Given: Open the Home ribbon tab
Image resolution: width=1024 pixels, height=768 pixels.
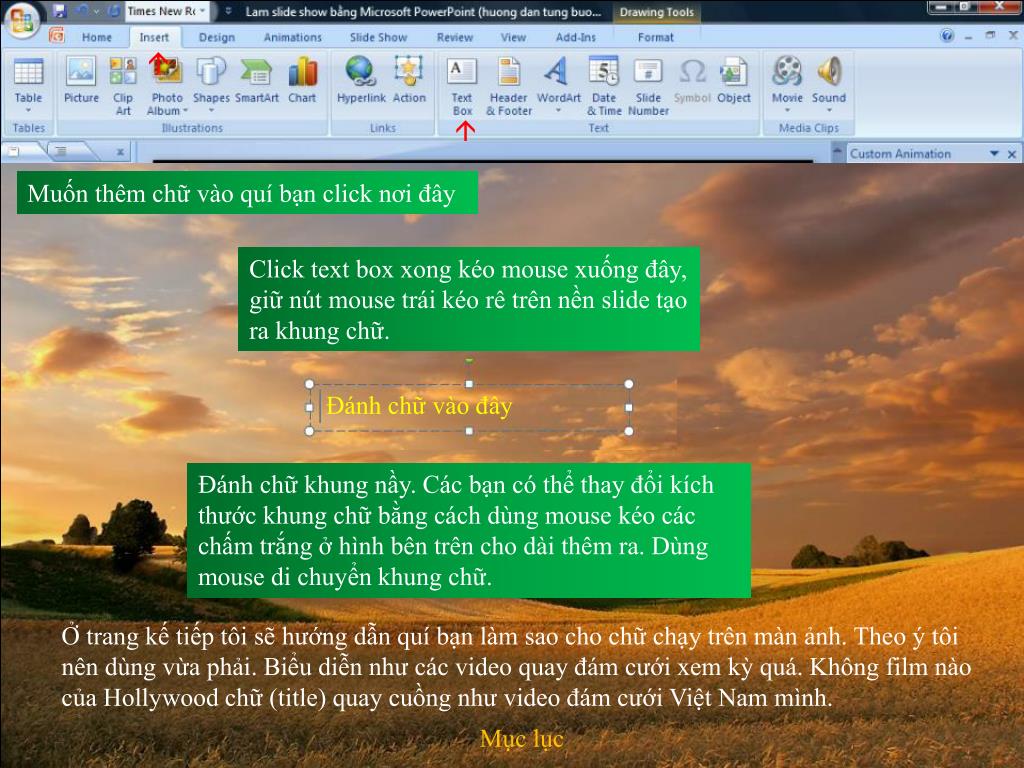Looking at the screenshot, I should 97,37.
